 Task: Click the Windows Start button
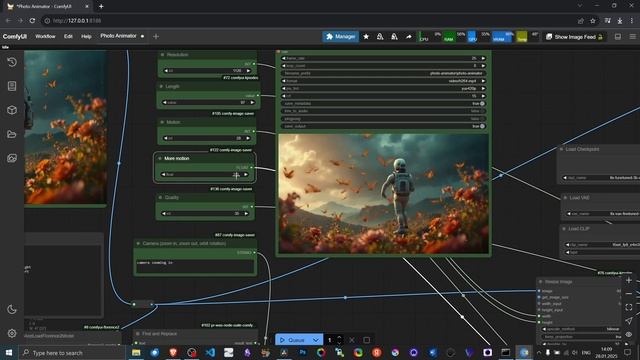[x=9, y=352]
